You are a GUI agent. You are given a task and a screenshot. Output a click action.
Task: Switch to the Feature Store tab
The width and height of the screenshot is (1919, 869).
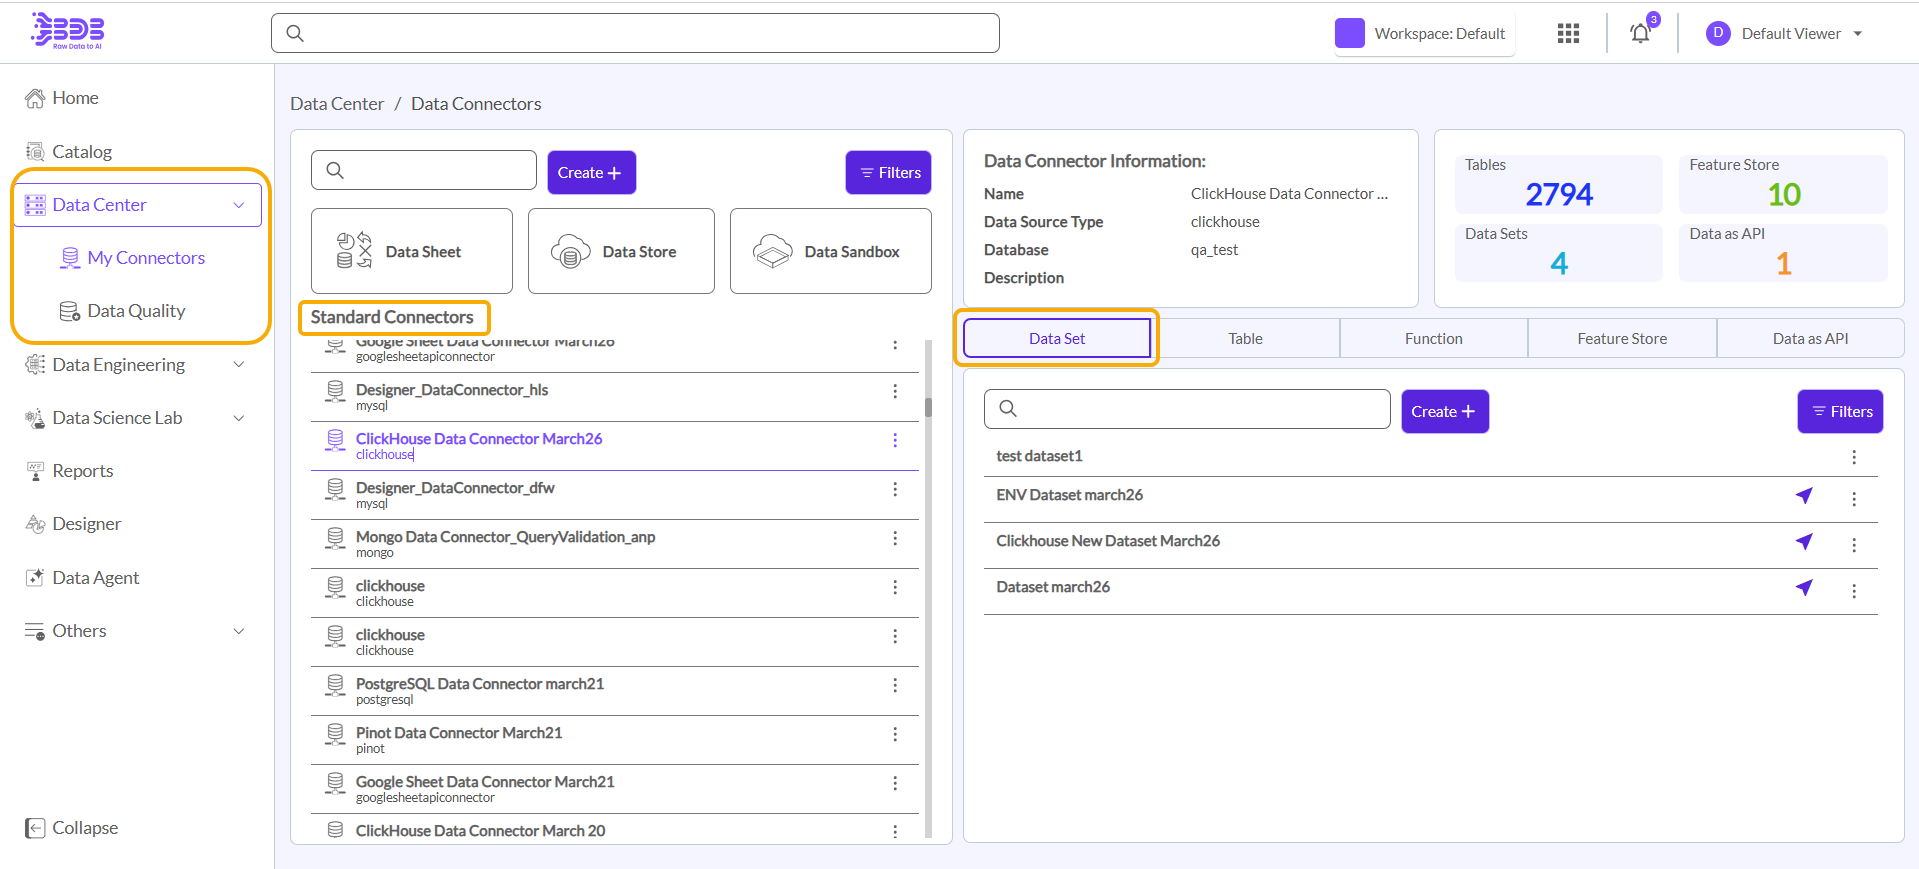coord(1621,339)
